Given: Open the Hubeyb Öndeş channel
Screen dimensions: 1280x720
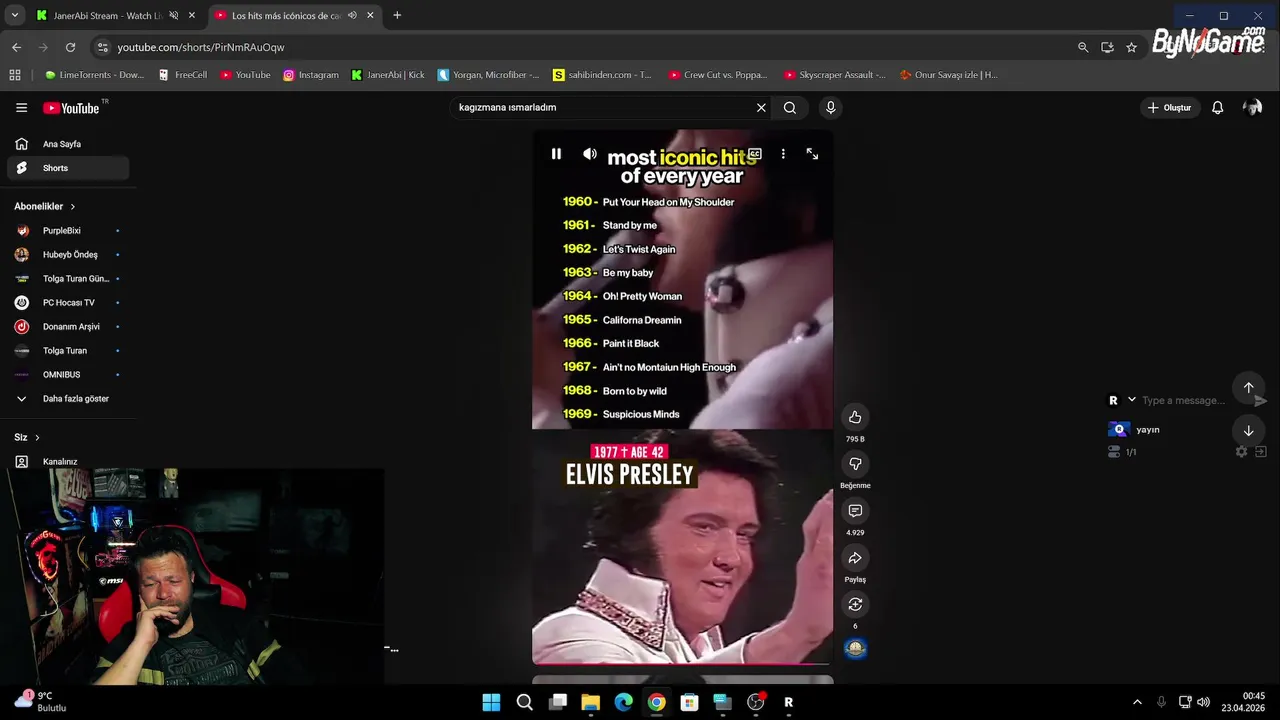Looking at the screenshot, I should pos(68,255).
